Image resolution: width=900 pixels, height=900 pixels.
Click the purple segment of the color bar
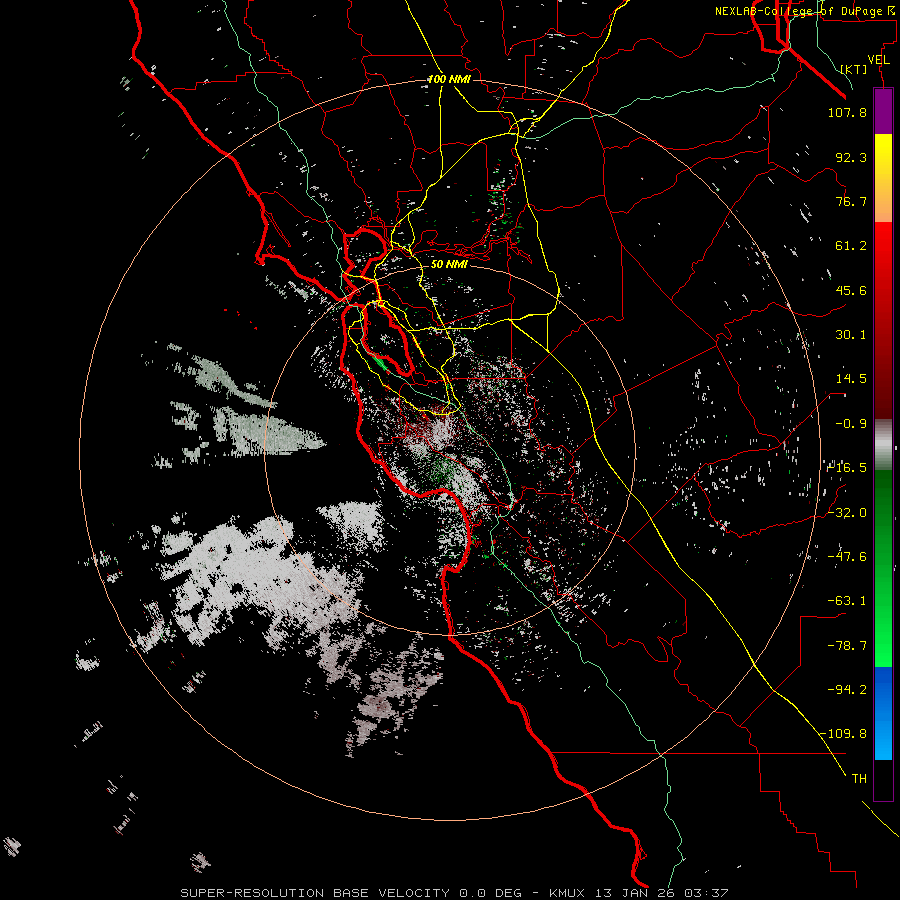883,111
